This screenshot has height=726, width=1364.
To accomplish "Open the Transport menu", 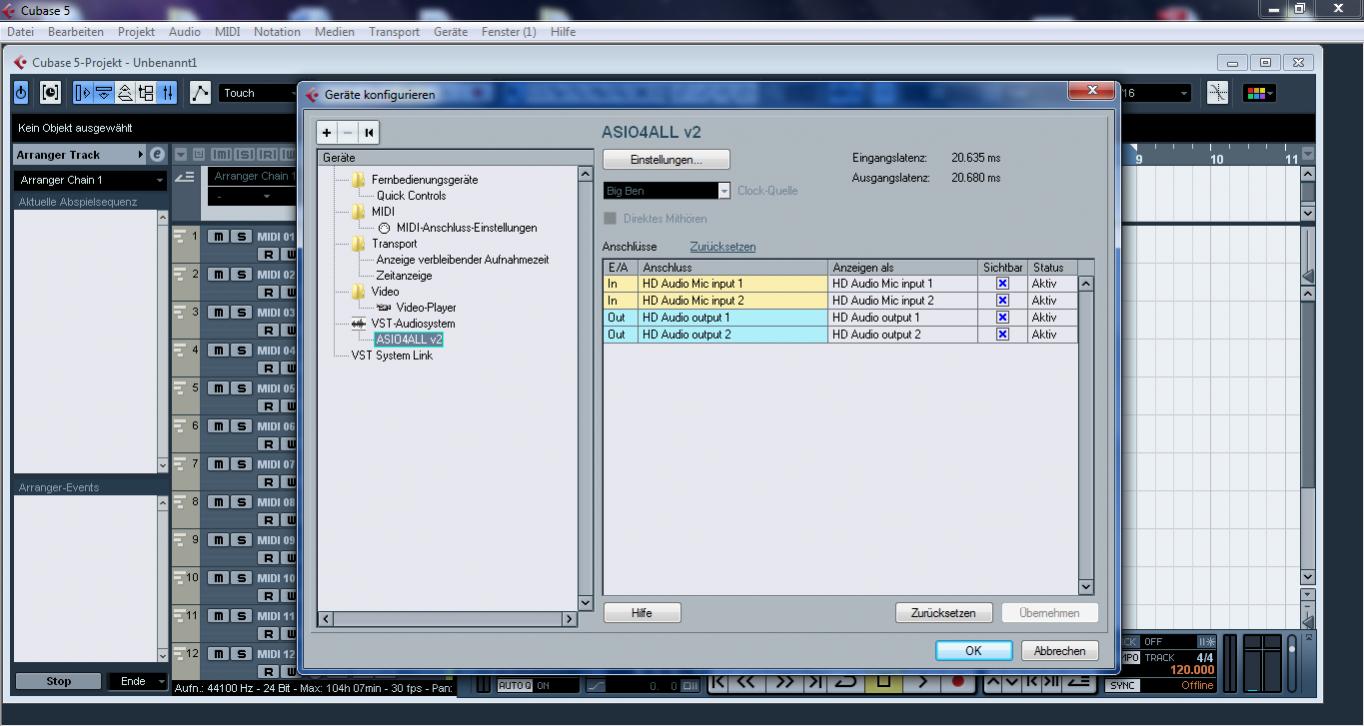I will pyautogui.click(x=394, y=31).
